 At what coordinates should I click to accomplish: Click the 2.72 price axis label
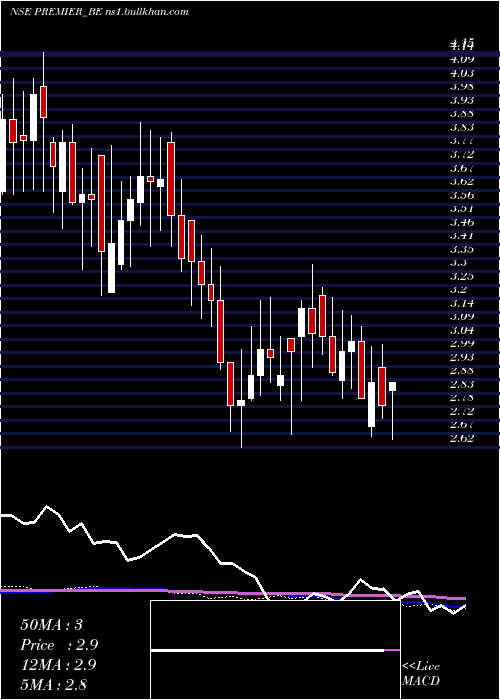coord(462,411)
